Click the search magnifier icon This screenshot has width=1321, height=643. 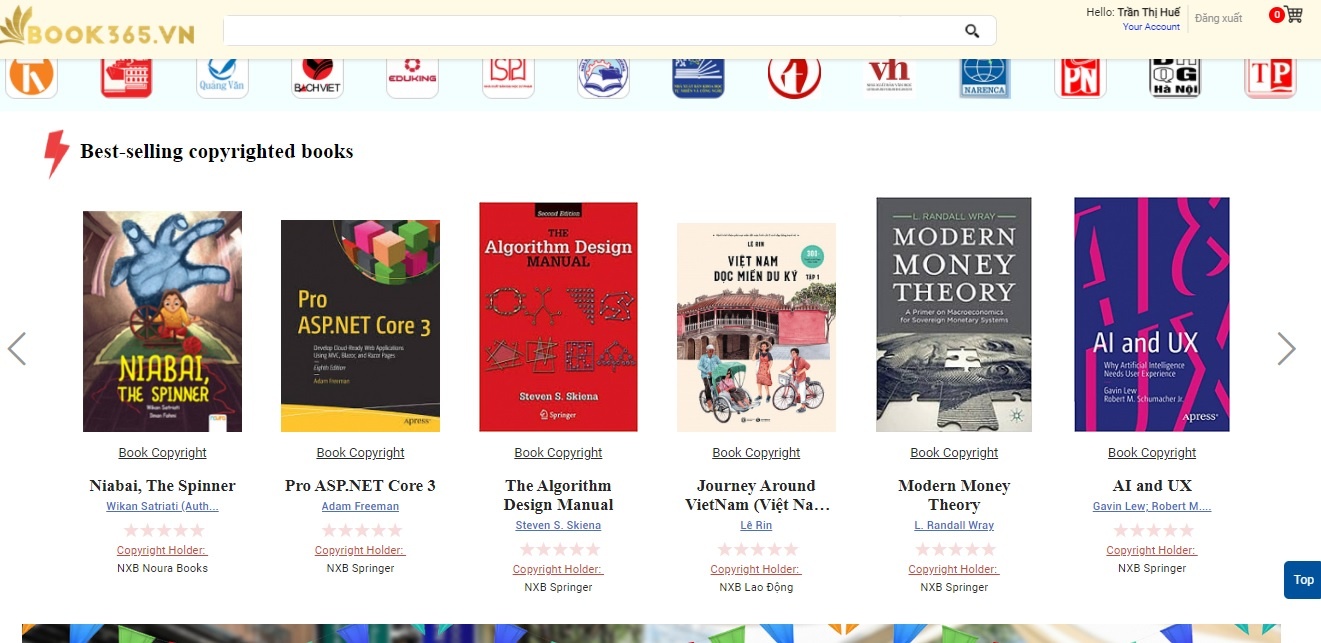coord(972,31)
